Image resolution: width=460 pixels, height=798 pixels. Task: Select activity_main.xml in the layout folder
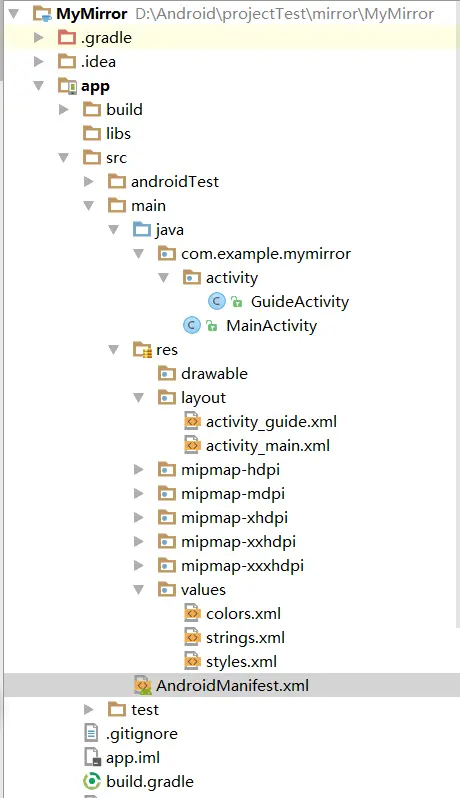[268, 446]
